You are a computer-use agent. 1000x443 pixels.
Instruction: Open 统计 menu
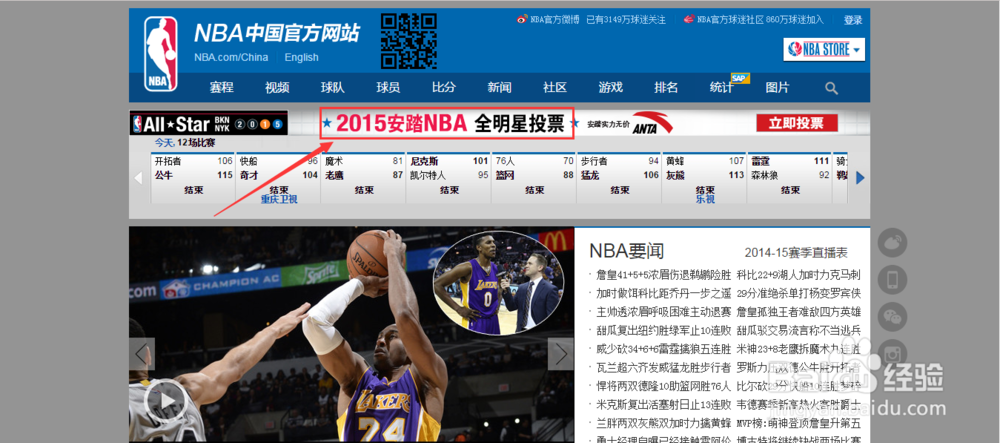click(721, 87)
